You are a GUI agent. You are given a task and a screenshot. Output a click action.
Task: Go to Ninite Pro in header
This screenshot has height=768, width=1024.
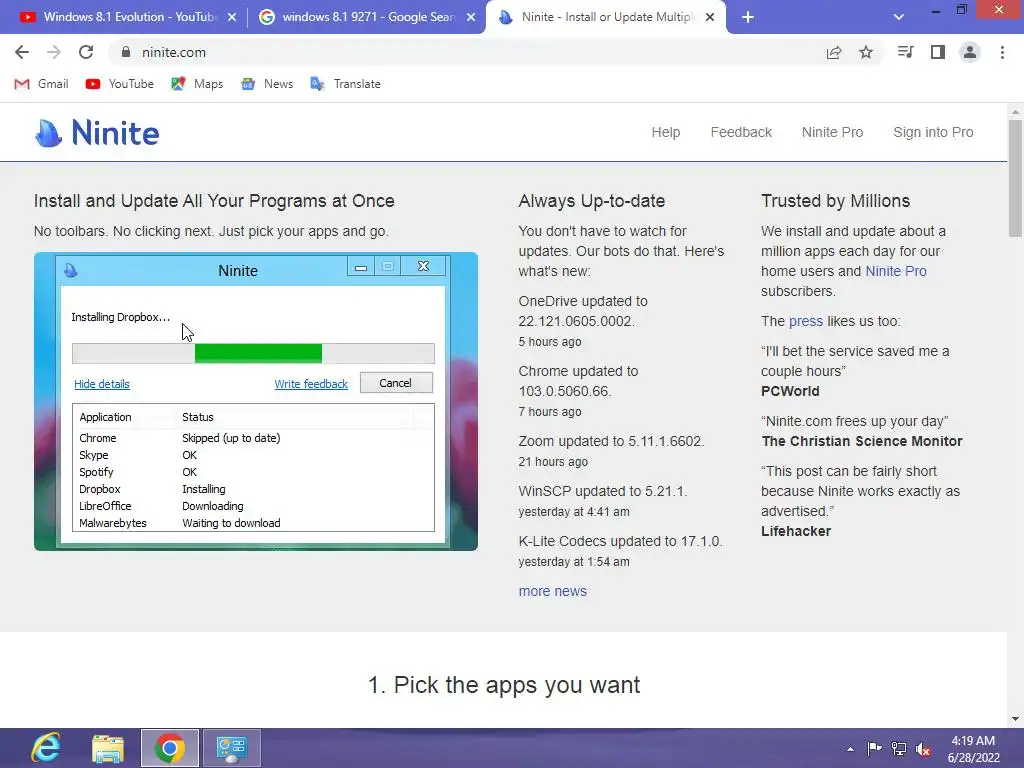(832, 133)
